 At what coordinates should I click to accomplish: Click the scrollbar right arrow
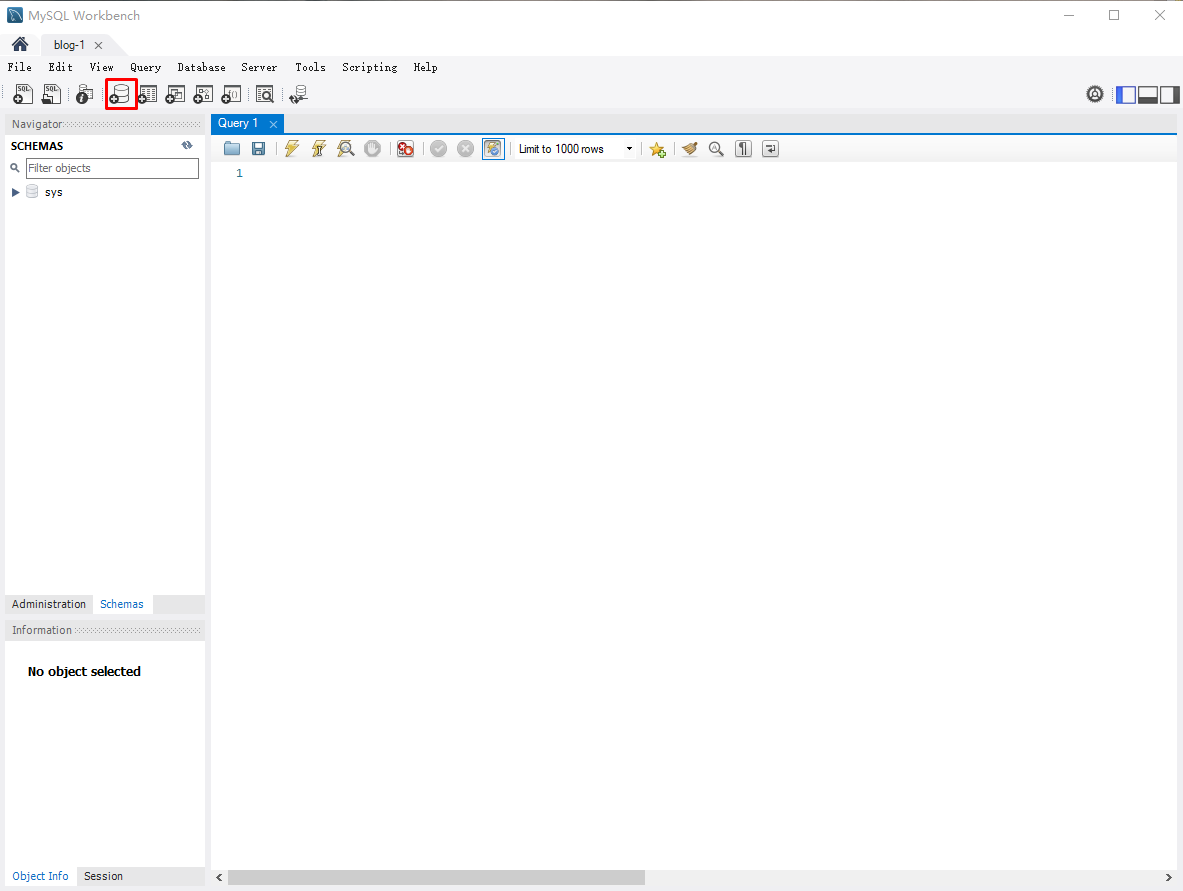click(1169, 877)
